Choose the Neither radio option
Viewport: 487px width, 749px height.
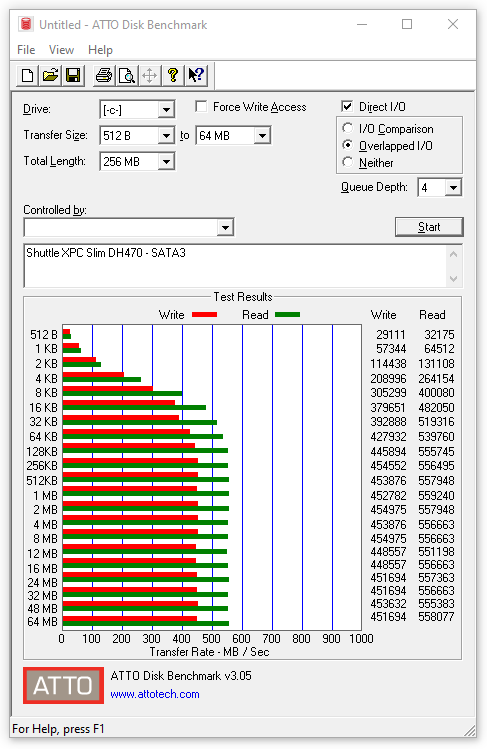click(x=348, y=162)
